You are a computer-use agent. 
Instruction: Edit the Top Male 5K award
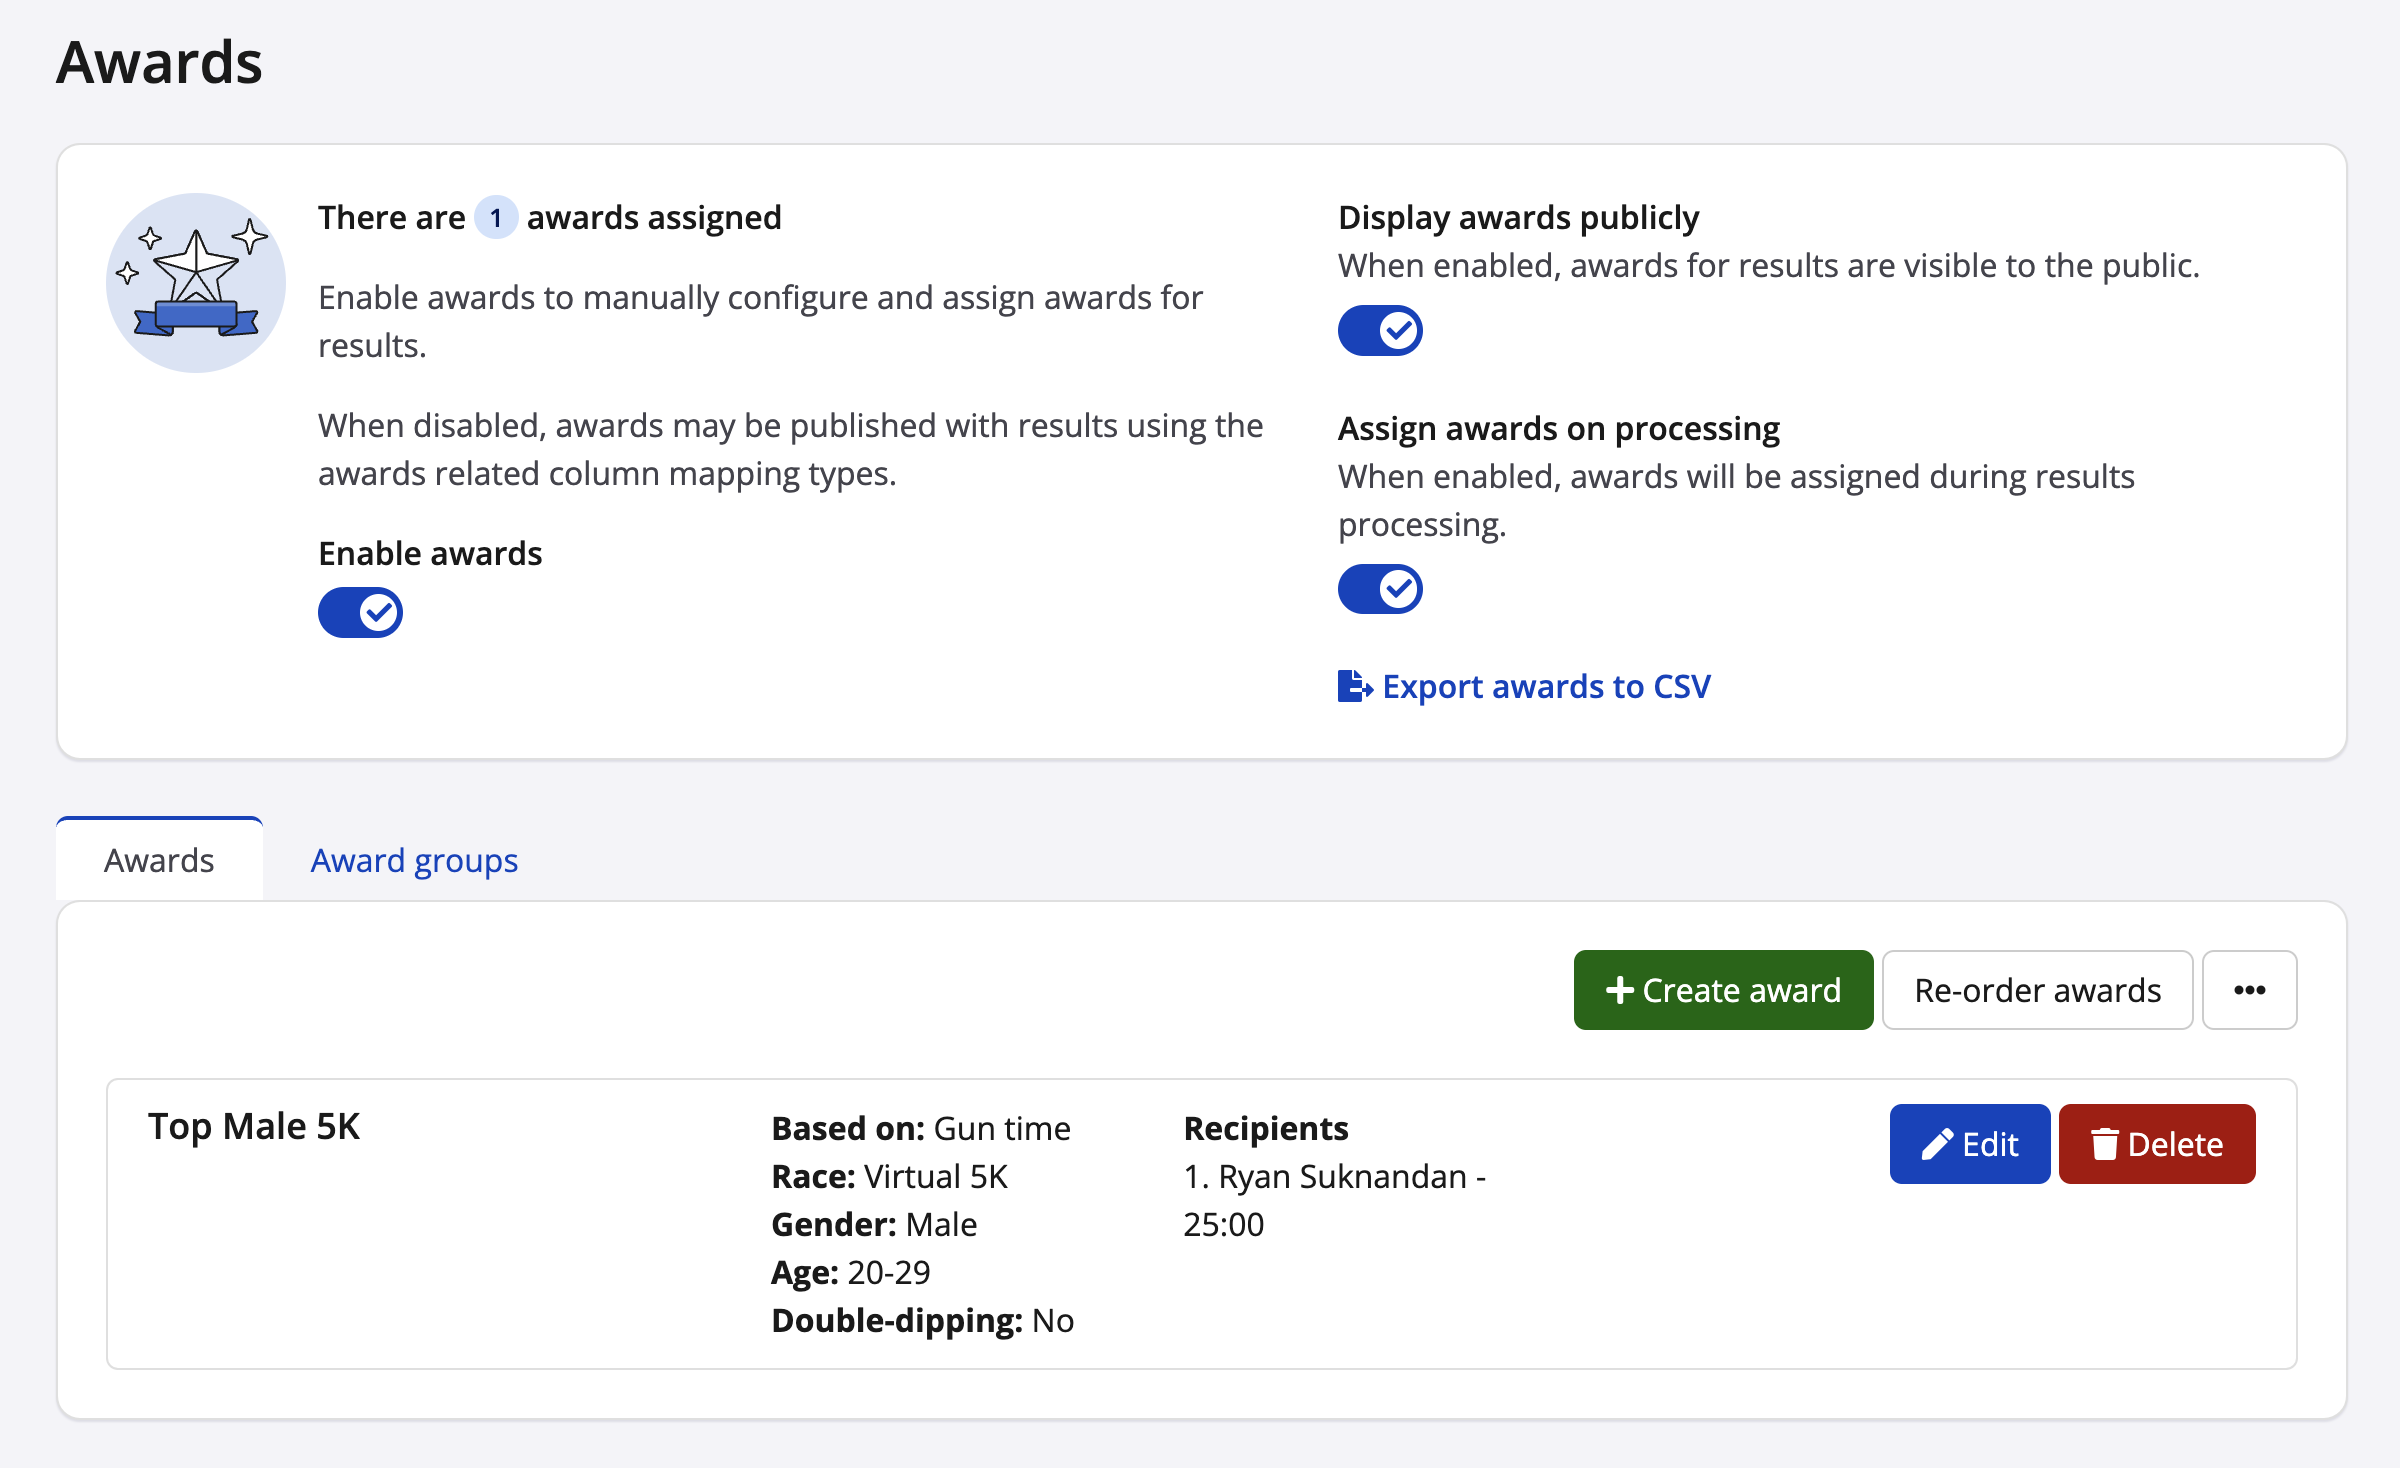point(1969,1144)
